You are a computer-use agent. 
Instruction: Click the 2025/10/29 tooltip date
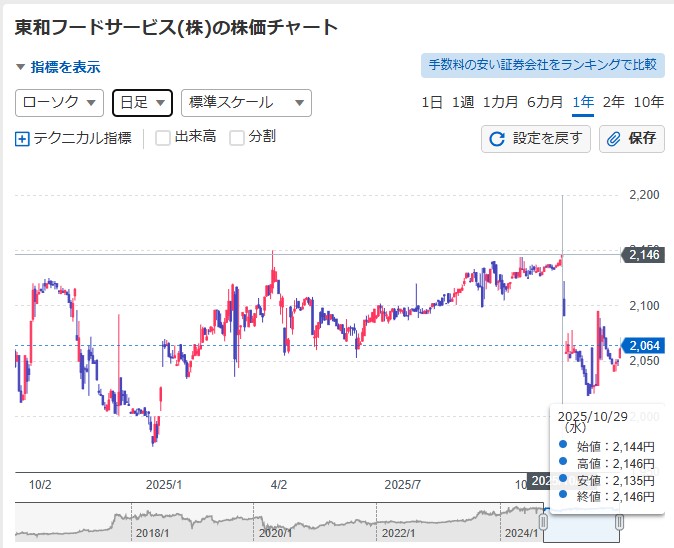tap(593, 416)
